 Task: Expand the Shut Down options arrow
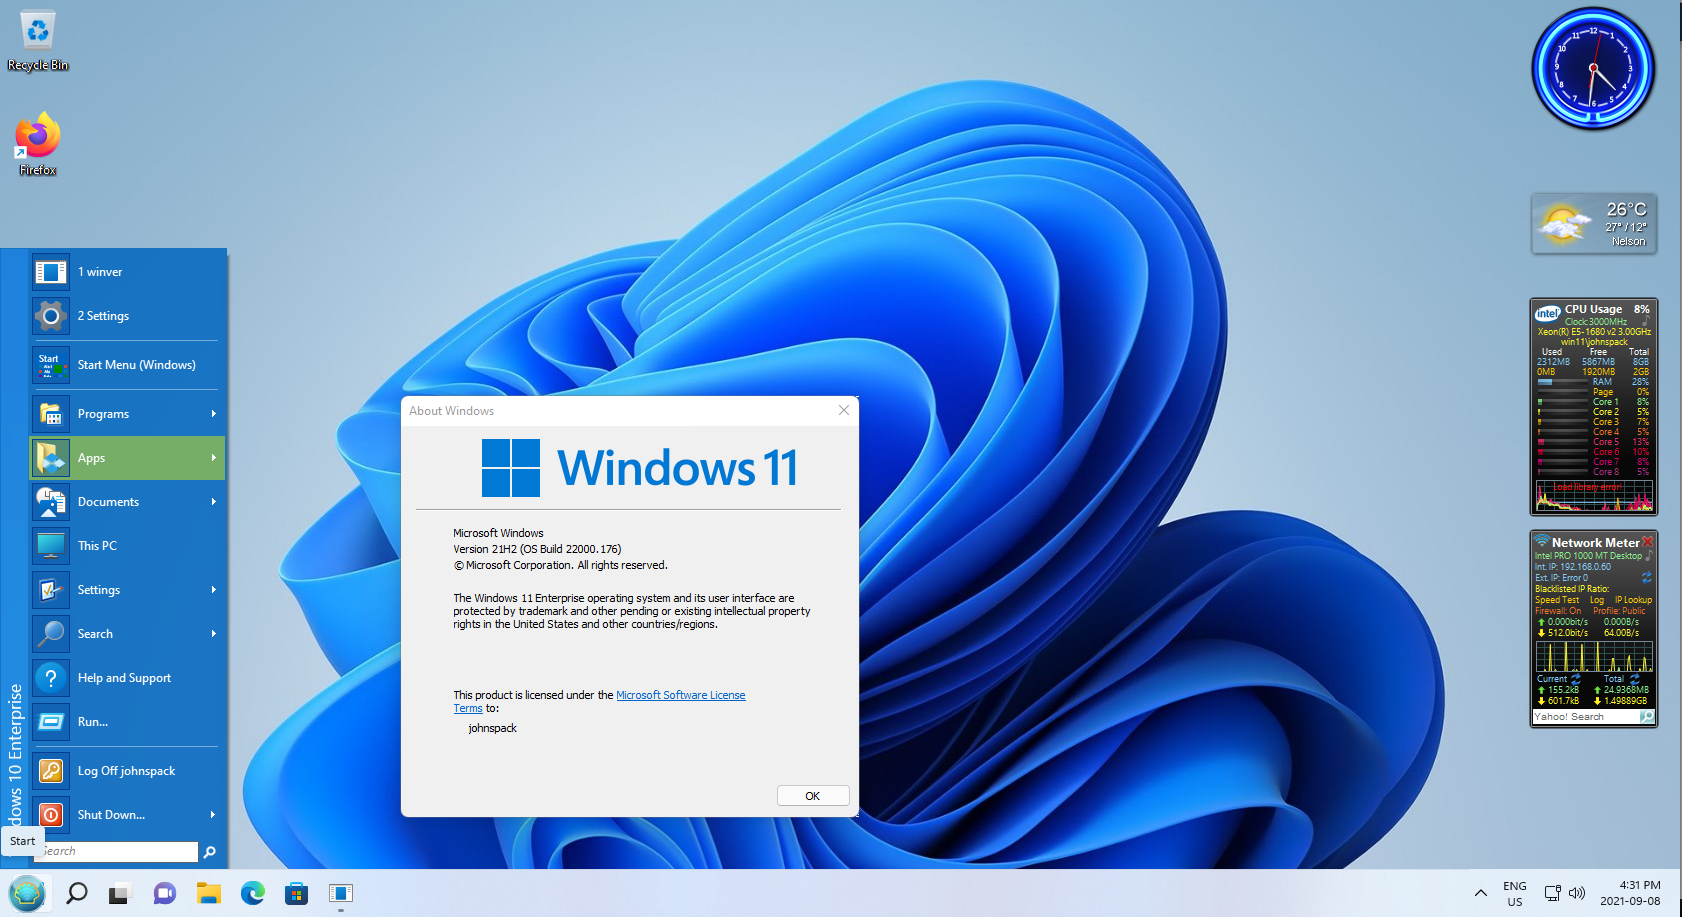[213, 815]
